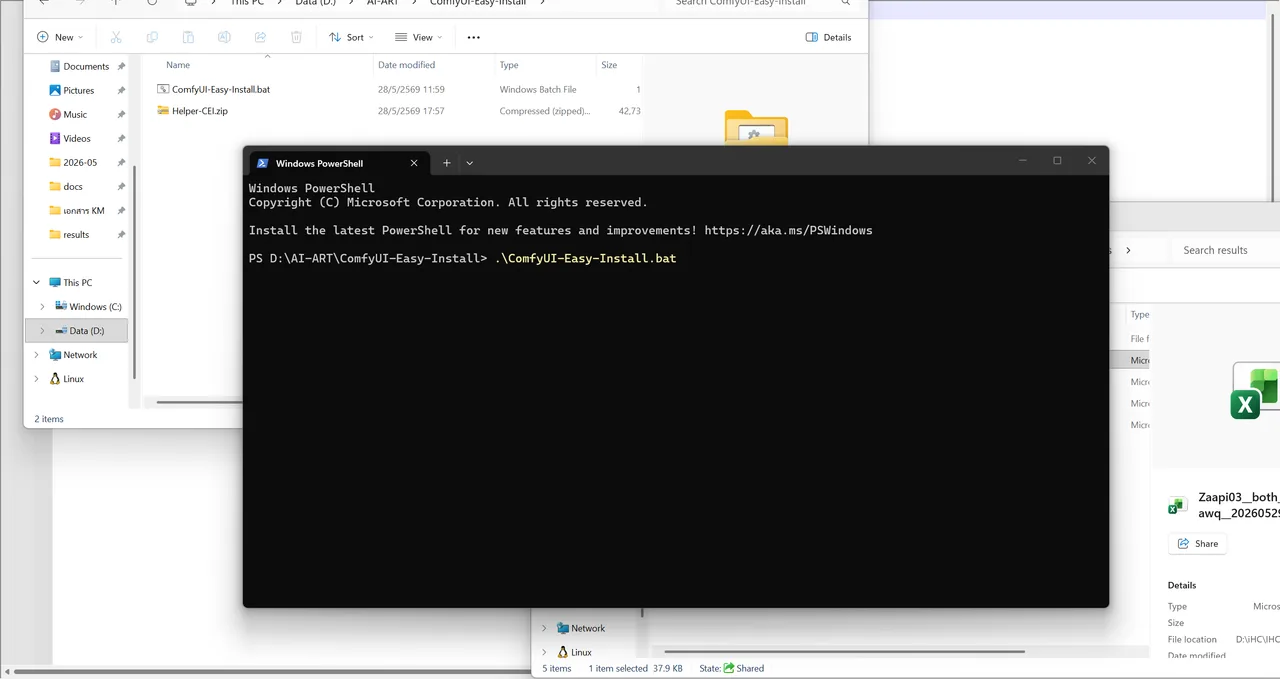
Task: Click the large Excel file preview icon
Action: [x=1255, y=390]
